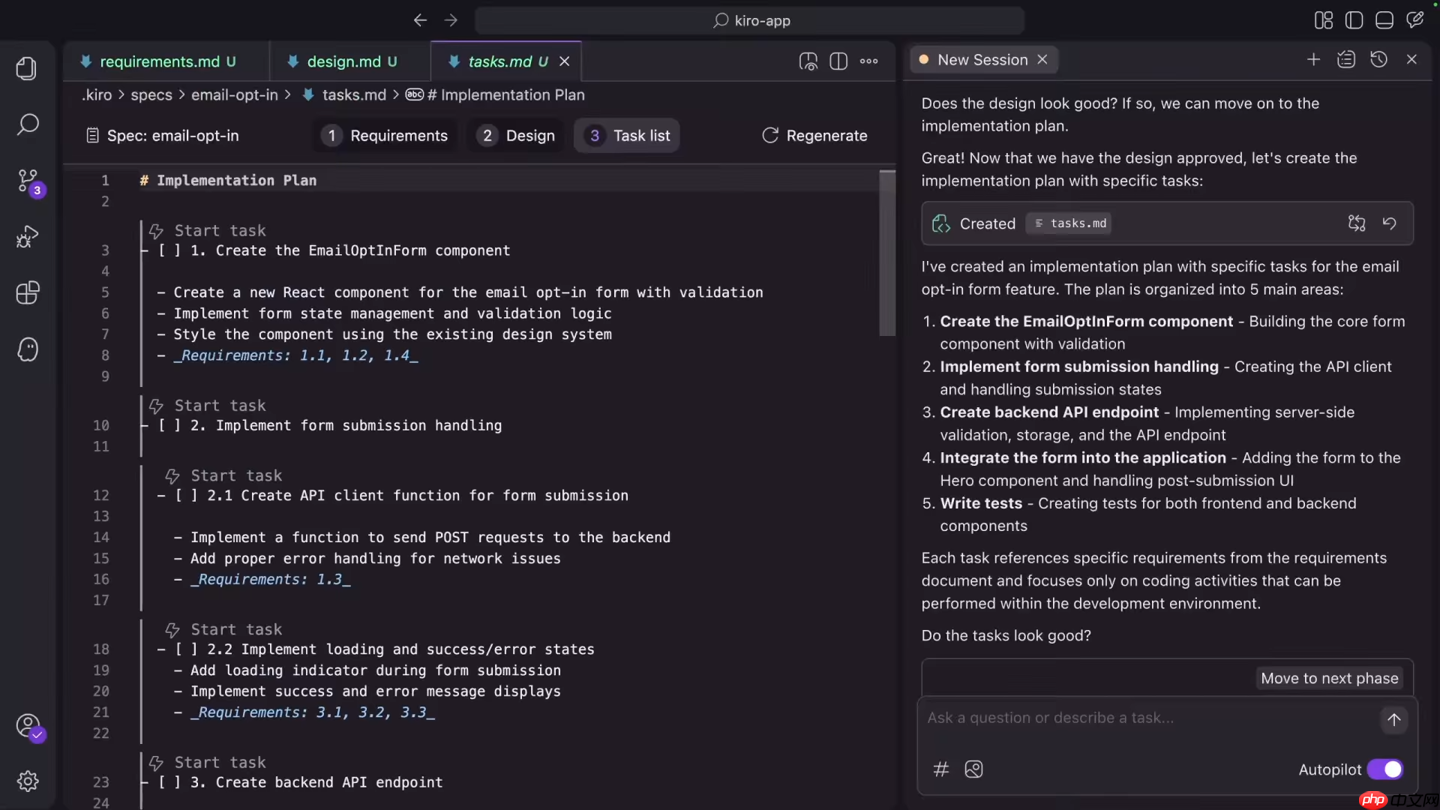Open Run and Debug view
Image resolution: width=1440 pixels, height=810 pixels.
tap(27, 237)
